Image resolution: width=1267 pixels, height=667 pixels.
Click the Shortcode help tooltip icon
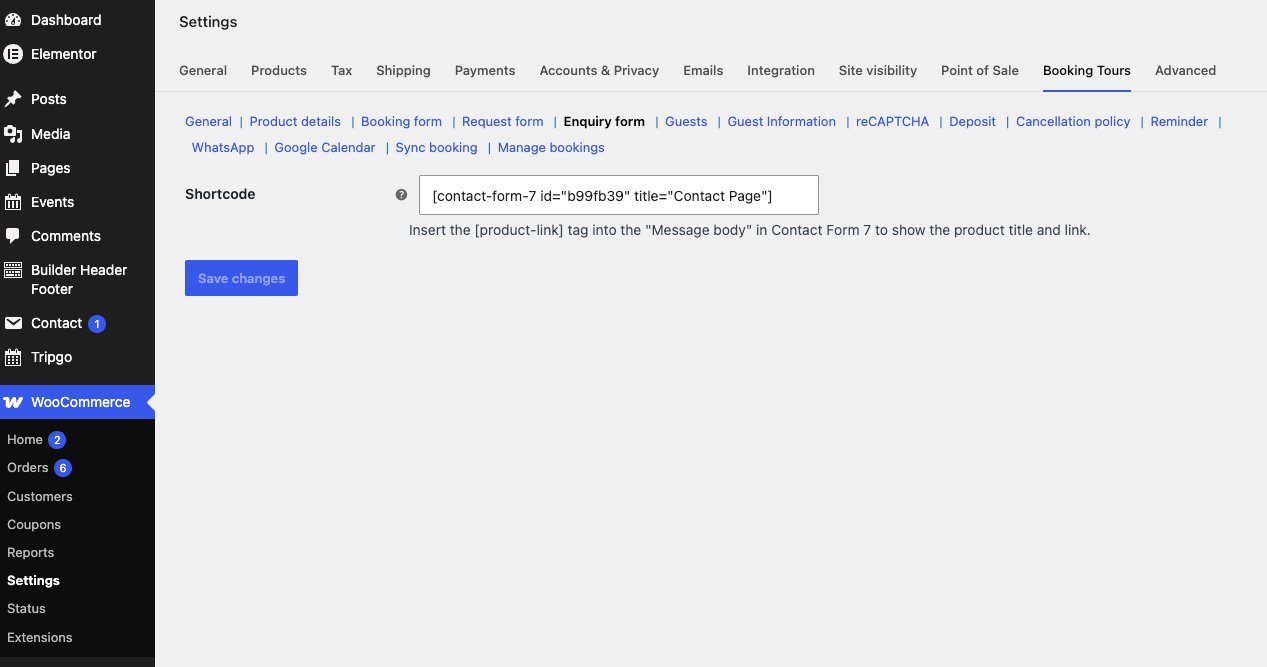[401, 195]
